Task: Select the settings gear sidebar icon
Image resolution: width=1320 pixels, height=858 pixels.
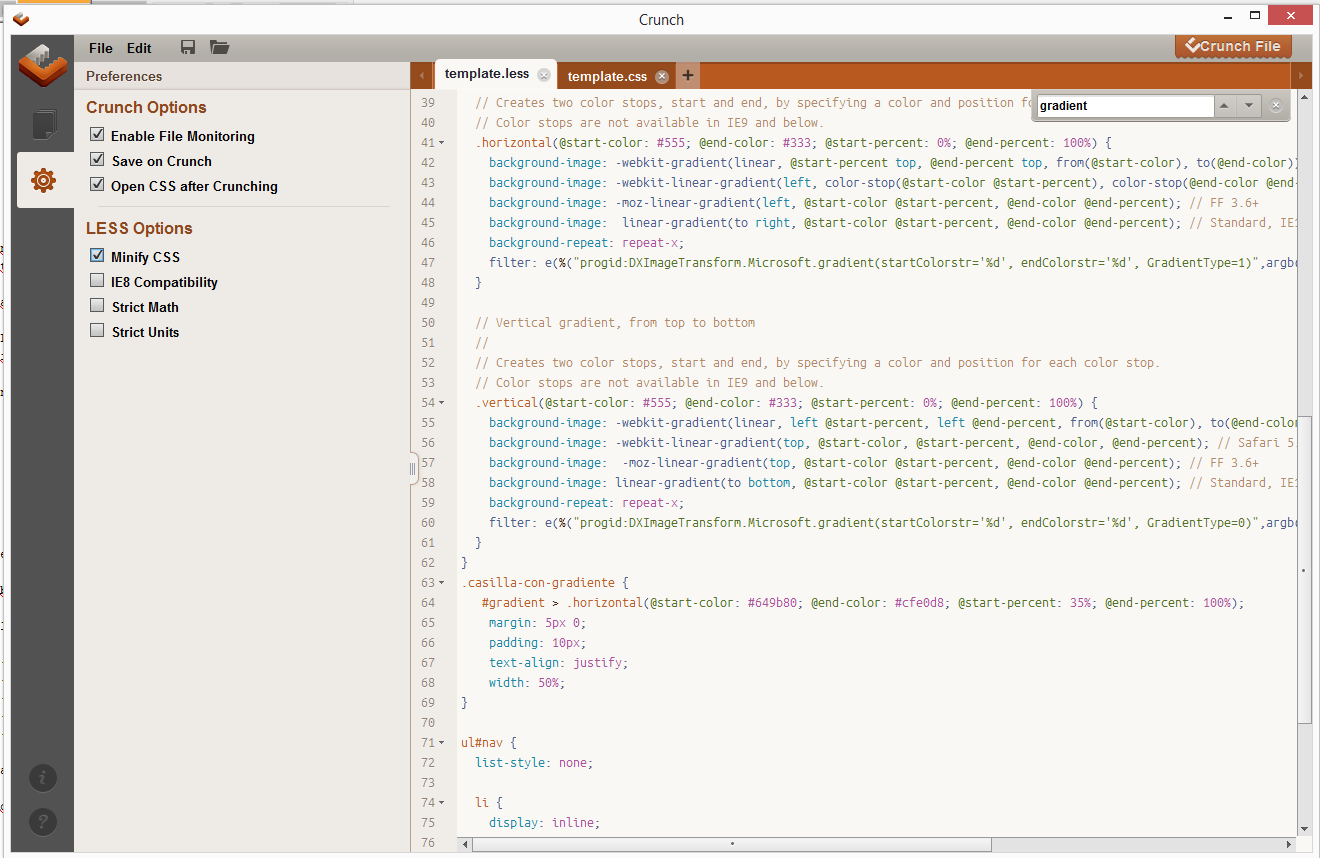Action: (x=43, y=180)
